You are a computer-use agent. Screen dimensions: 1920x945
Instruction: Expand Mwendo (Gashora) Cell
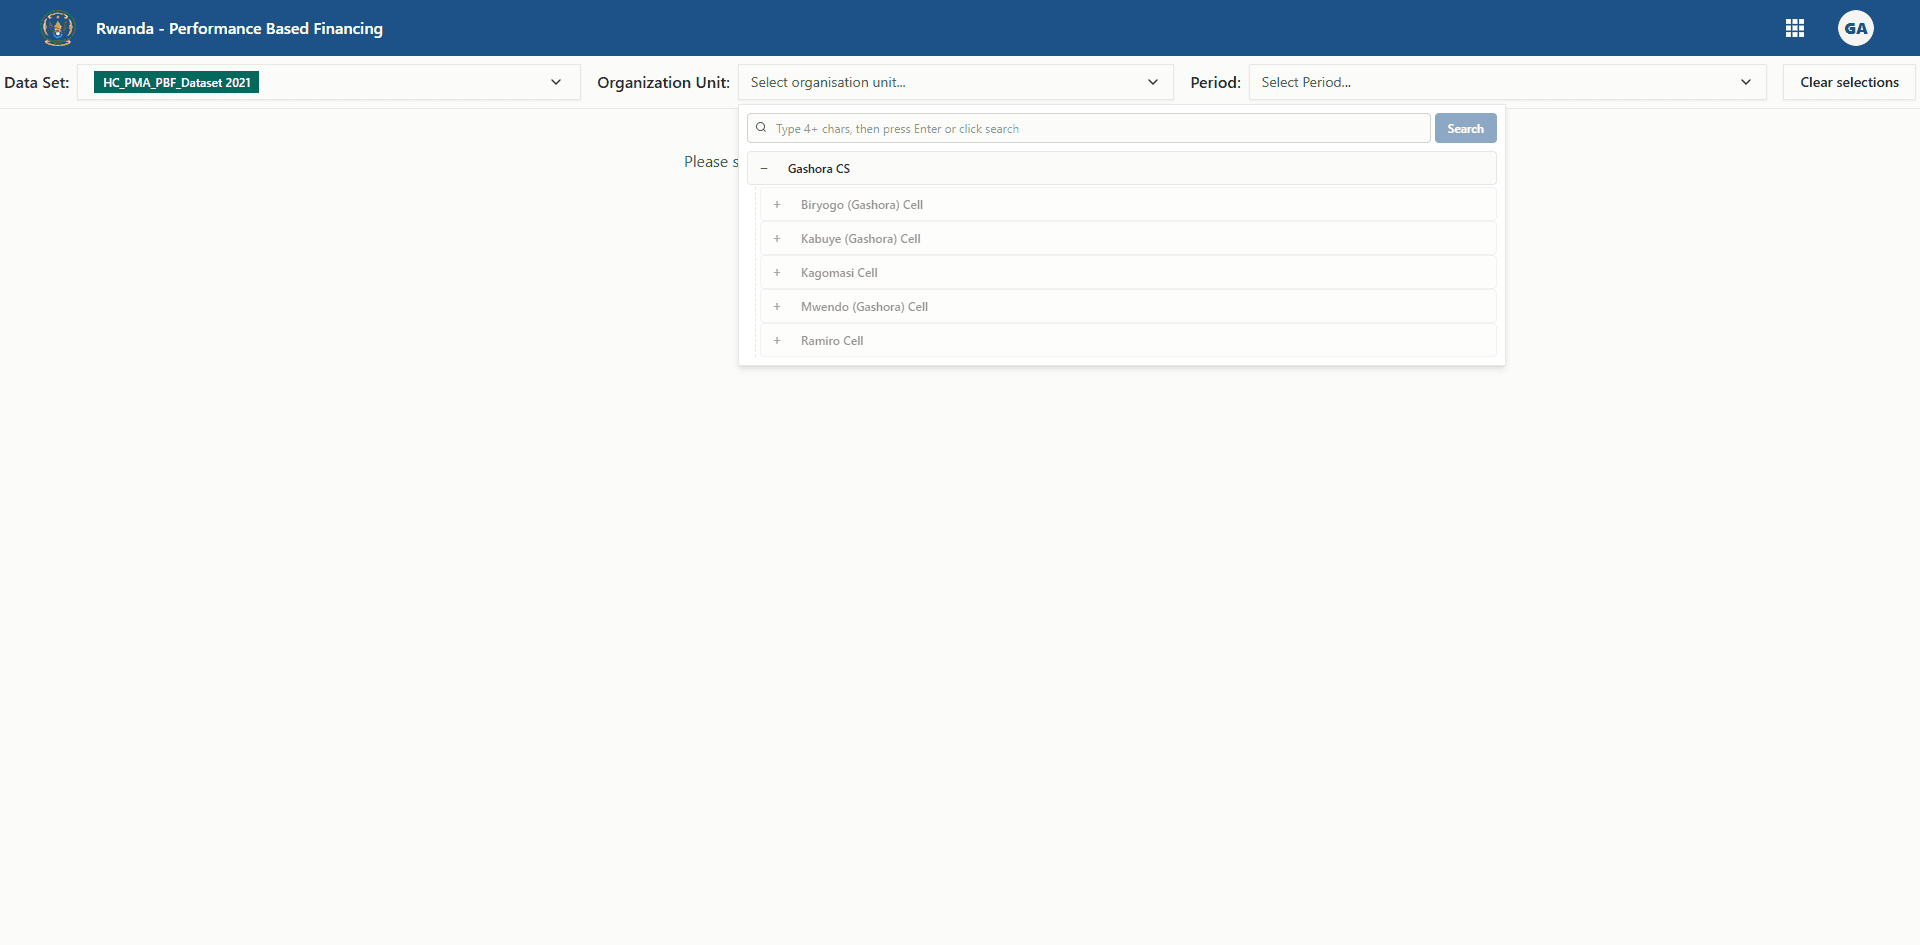(x=777, y=306)
